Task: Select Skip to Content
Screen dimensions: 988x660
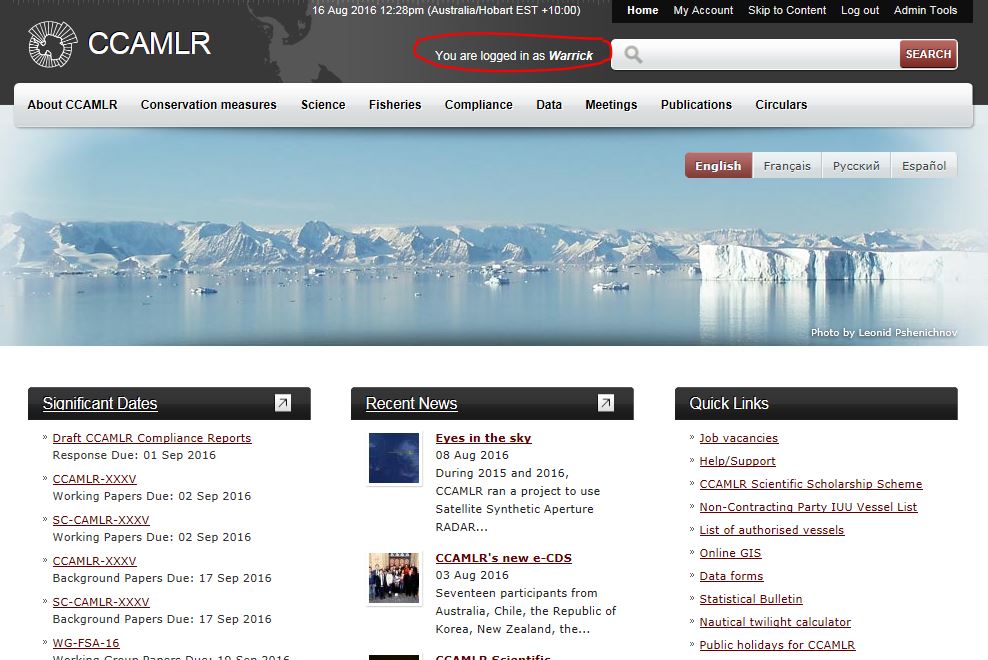Action: [787, 10]
